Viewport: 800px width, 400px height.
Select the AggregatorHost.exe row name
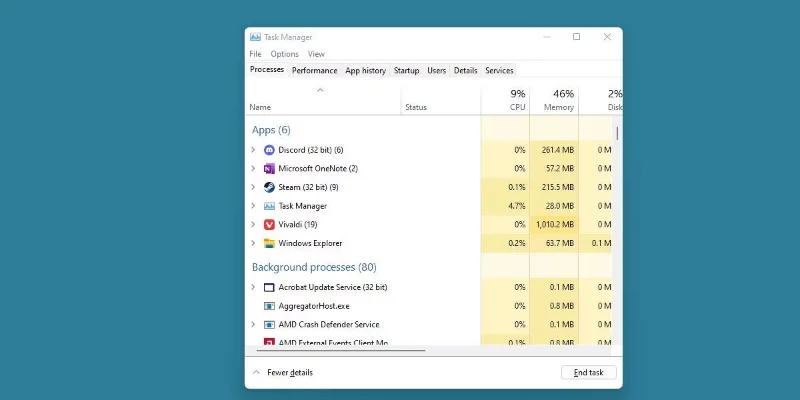click(x=314, y=306)
